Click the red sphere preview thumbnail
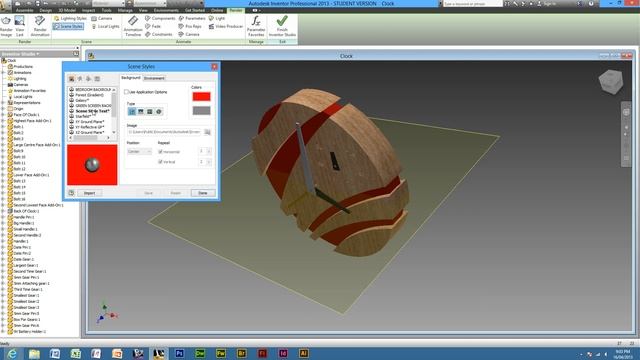The height and width of the screenshot is (360, 640). click(92, 165)
